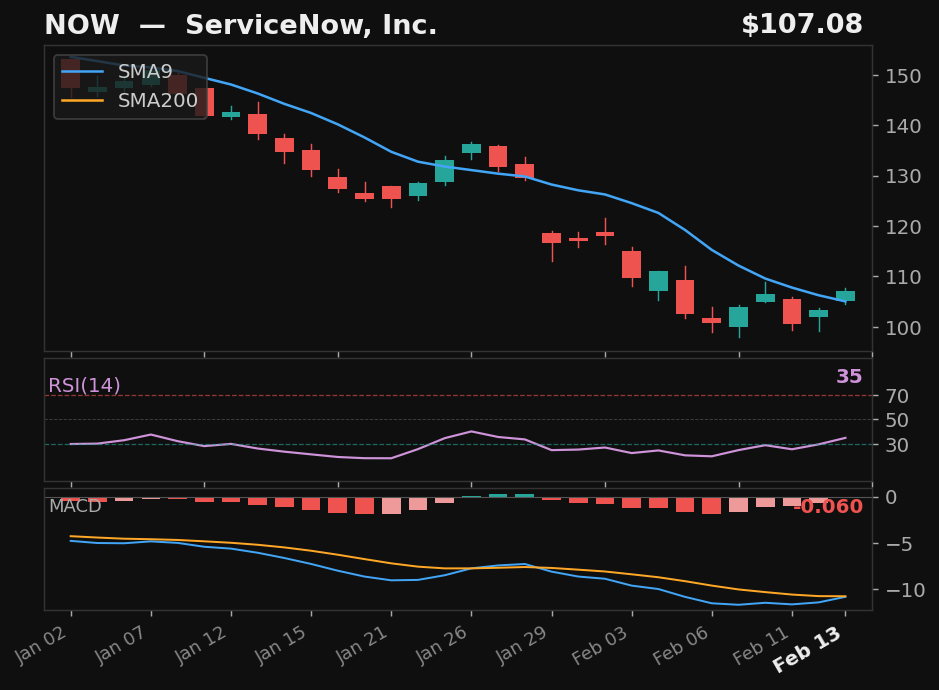Click the RSI 30 axis label

pos(897,445)
